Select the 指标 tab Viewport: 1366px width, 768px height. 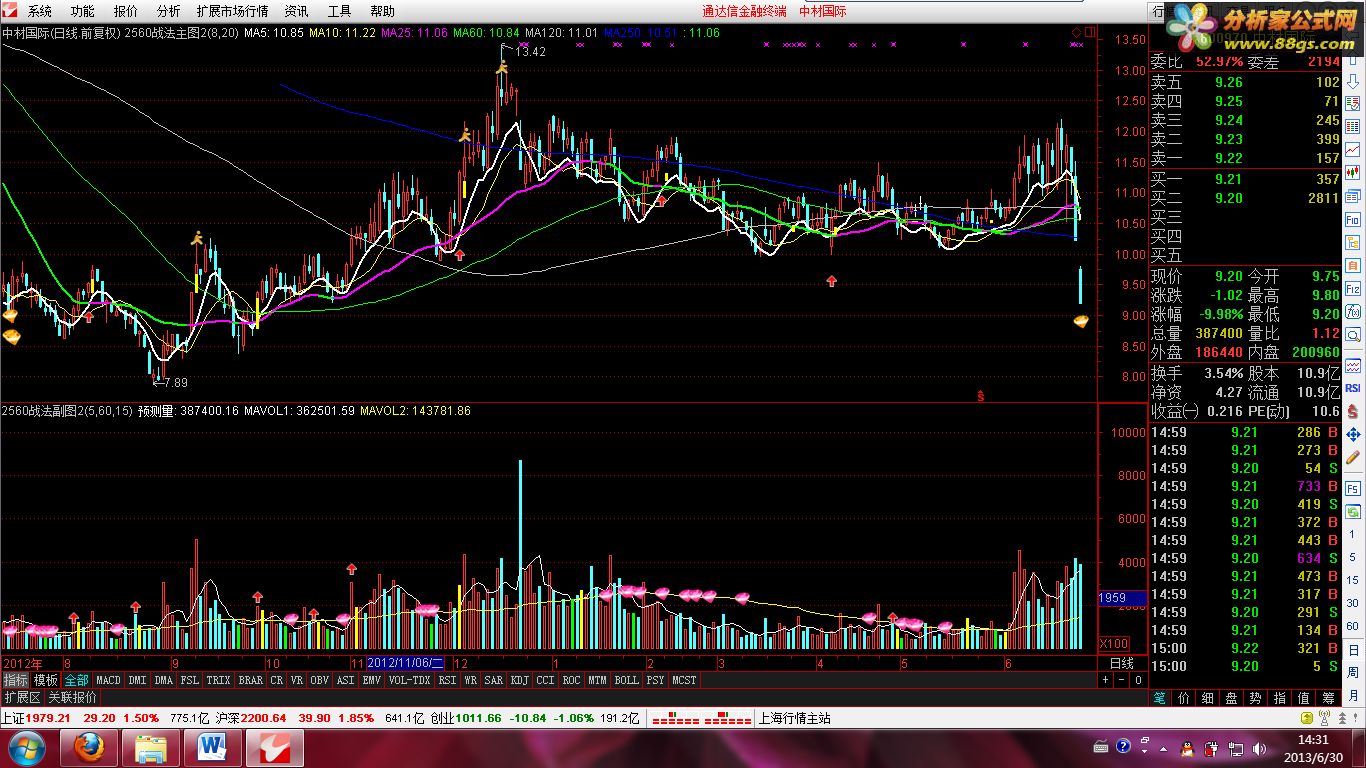[x=15, y=680]
